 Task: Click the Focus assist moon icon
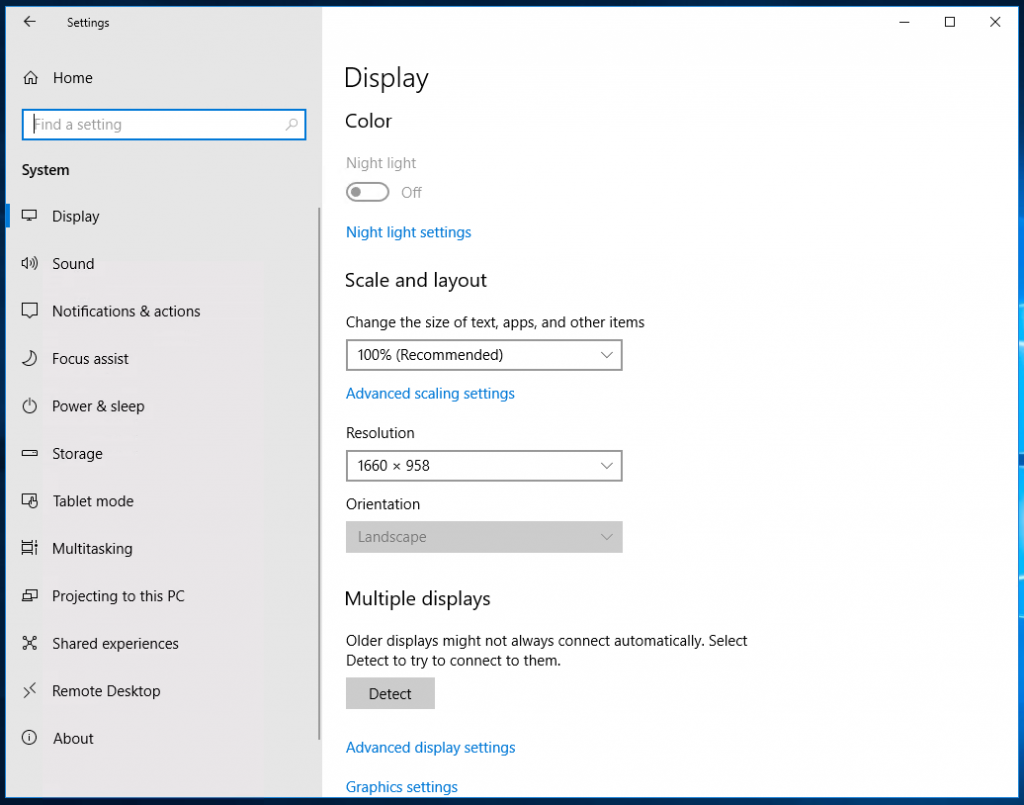(30, 358)
